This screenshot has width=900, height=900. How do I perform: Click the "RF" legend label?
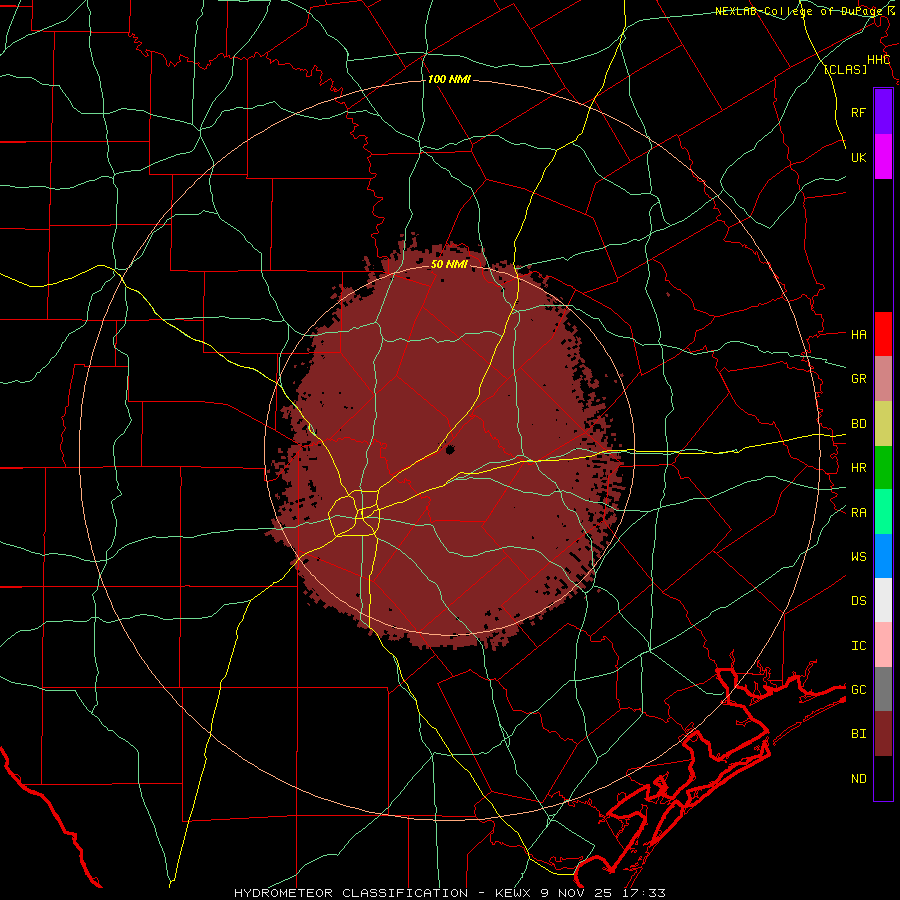coord(858,112)
